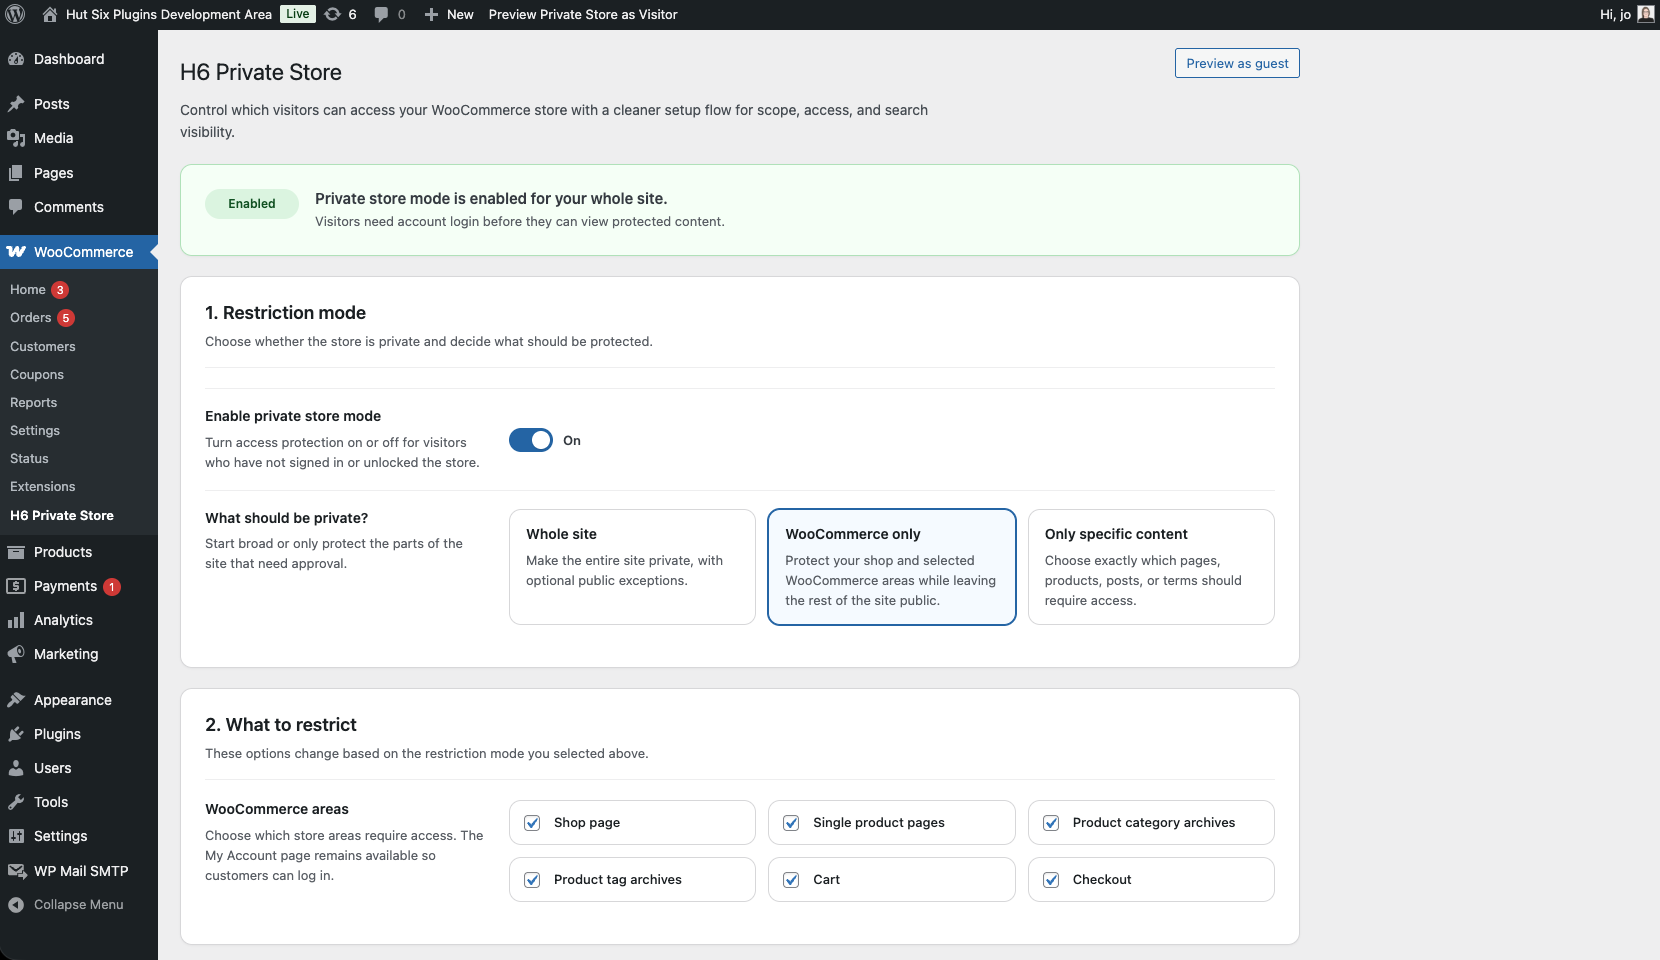Click the WooCommerce Home badge showing 3
The height and width of the screenshot is (960, 1660).
[x=60, y=290]
